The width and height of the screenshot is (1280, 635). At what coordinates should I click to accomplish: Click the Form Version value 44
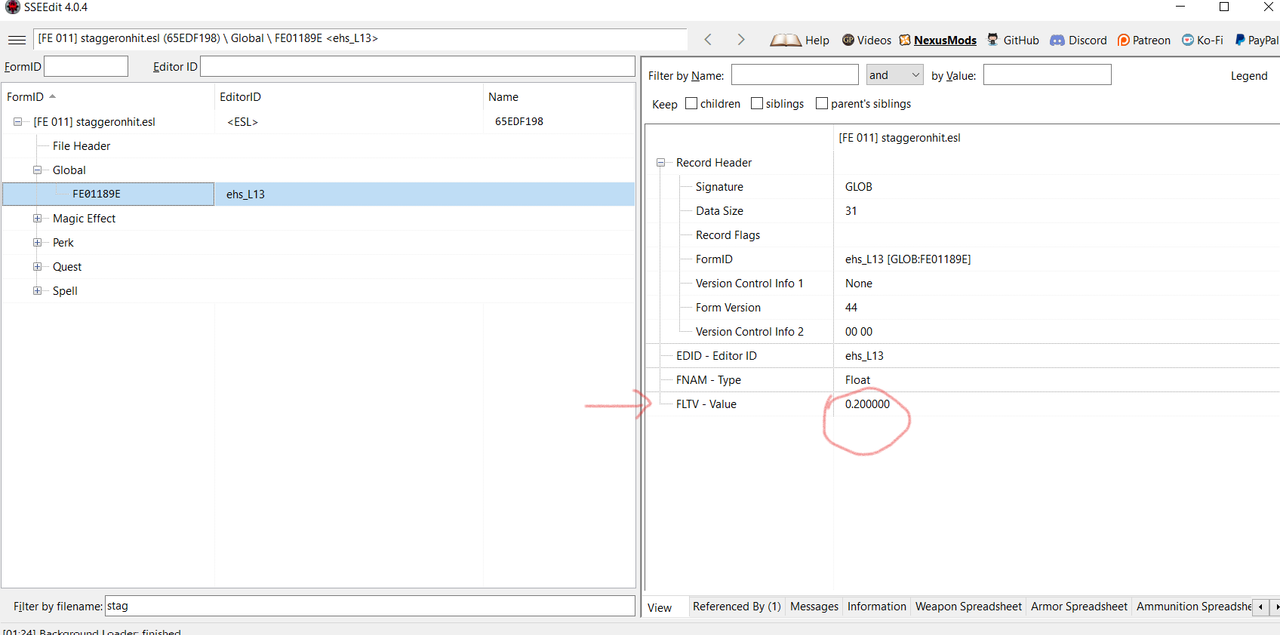tap(851, 307)
